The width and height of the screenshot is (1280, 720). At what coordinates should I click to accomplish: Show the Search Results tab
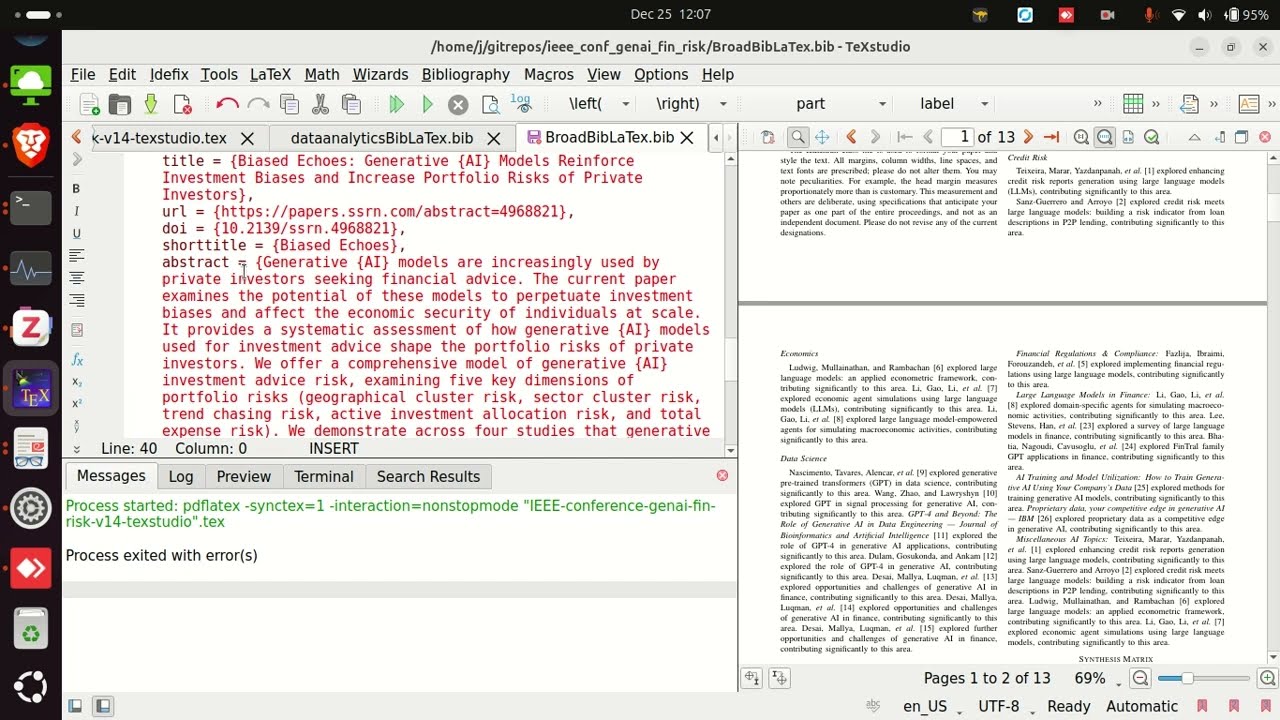(428, 476)
